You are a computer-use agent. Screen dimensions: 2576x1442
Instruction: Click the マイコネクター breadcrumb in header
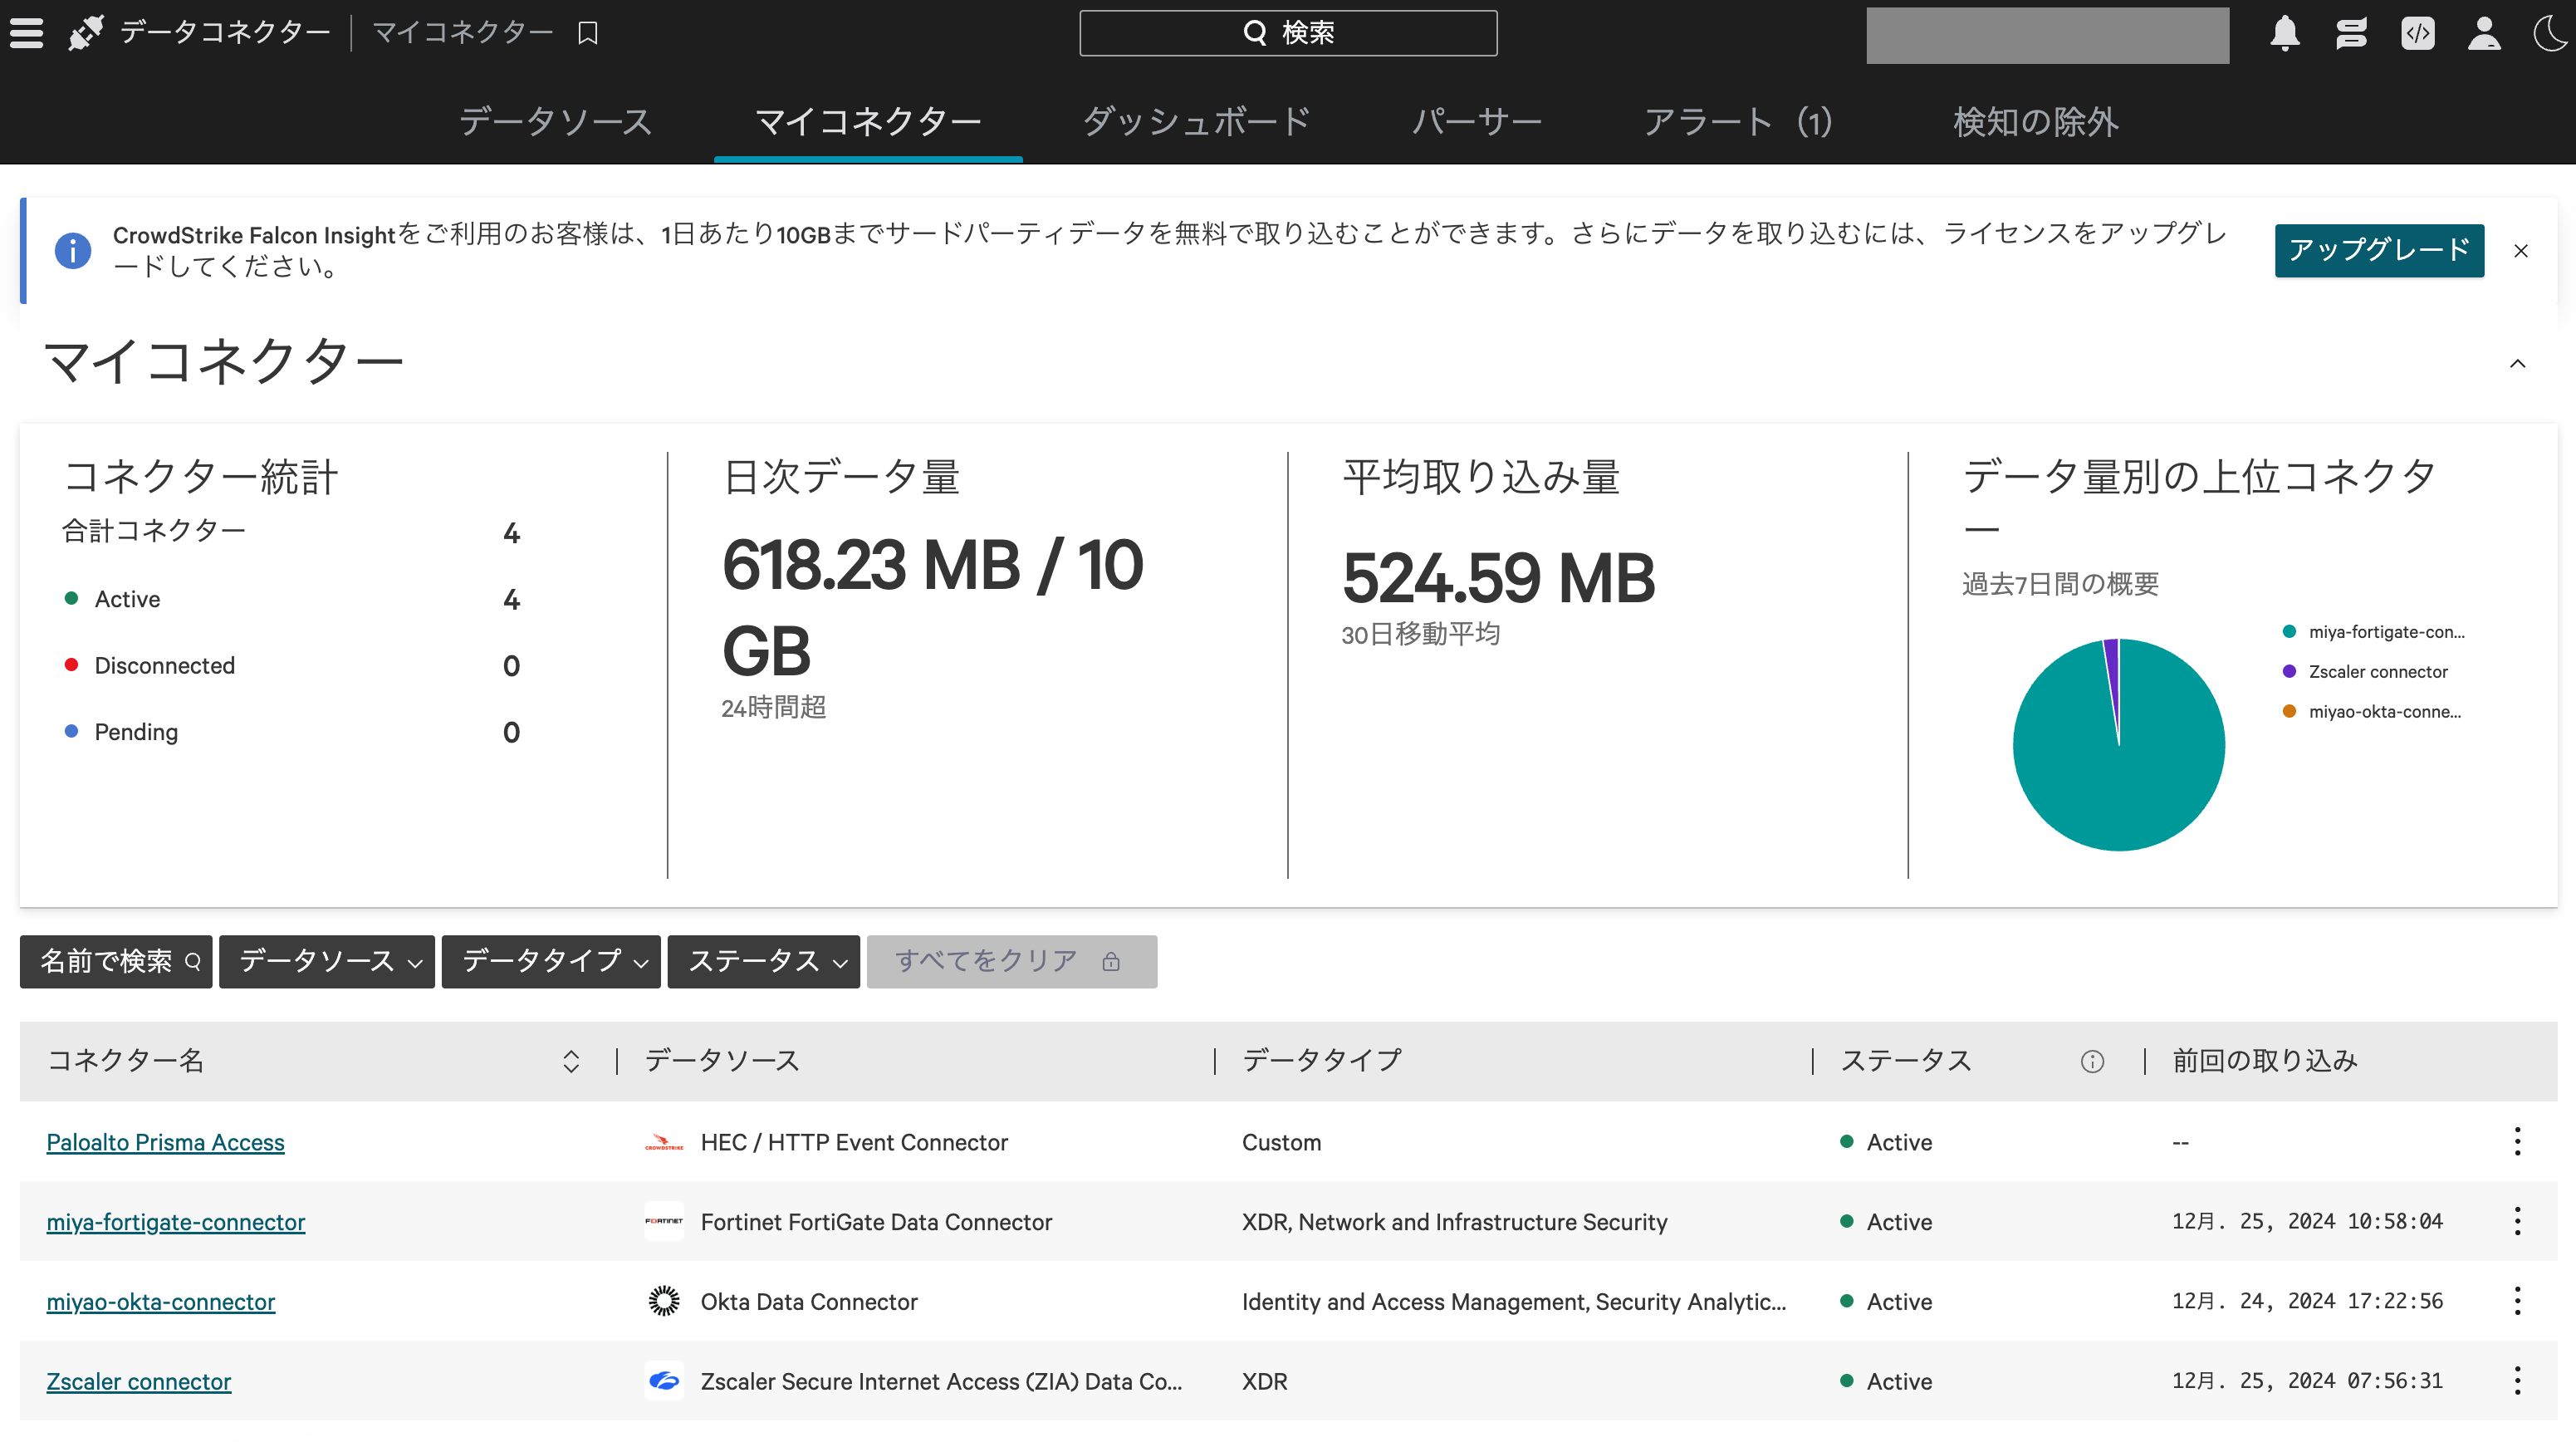coord(463,33)
